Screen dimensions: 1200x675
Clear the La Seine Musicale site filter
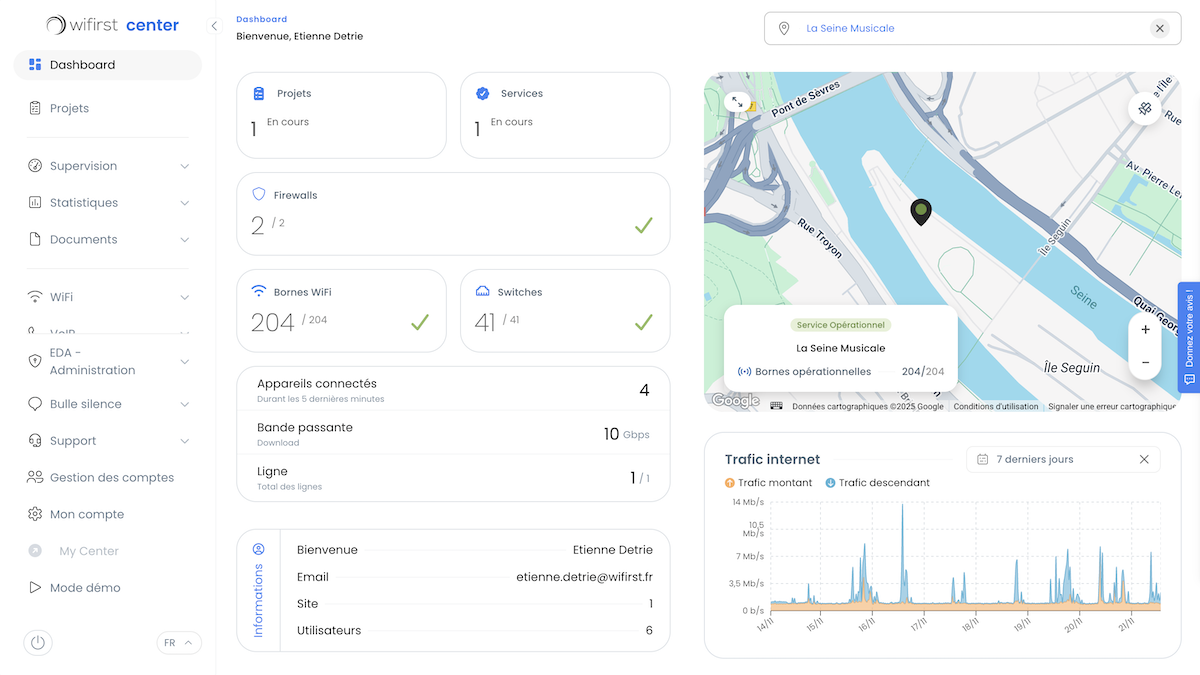[1159, 28]
